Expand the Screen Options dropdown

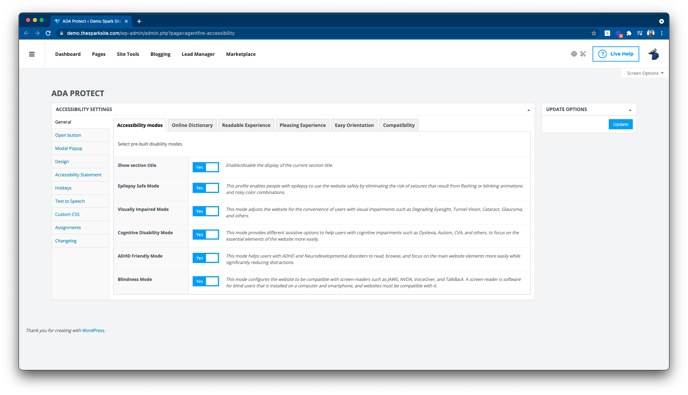click(x=645, y=73)
